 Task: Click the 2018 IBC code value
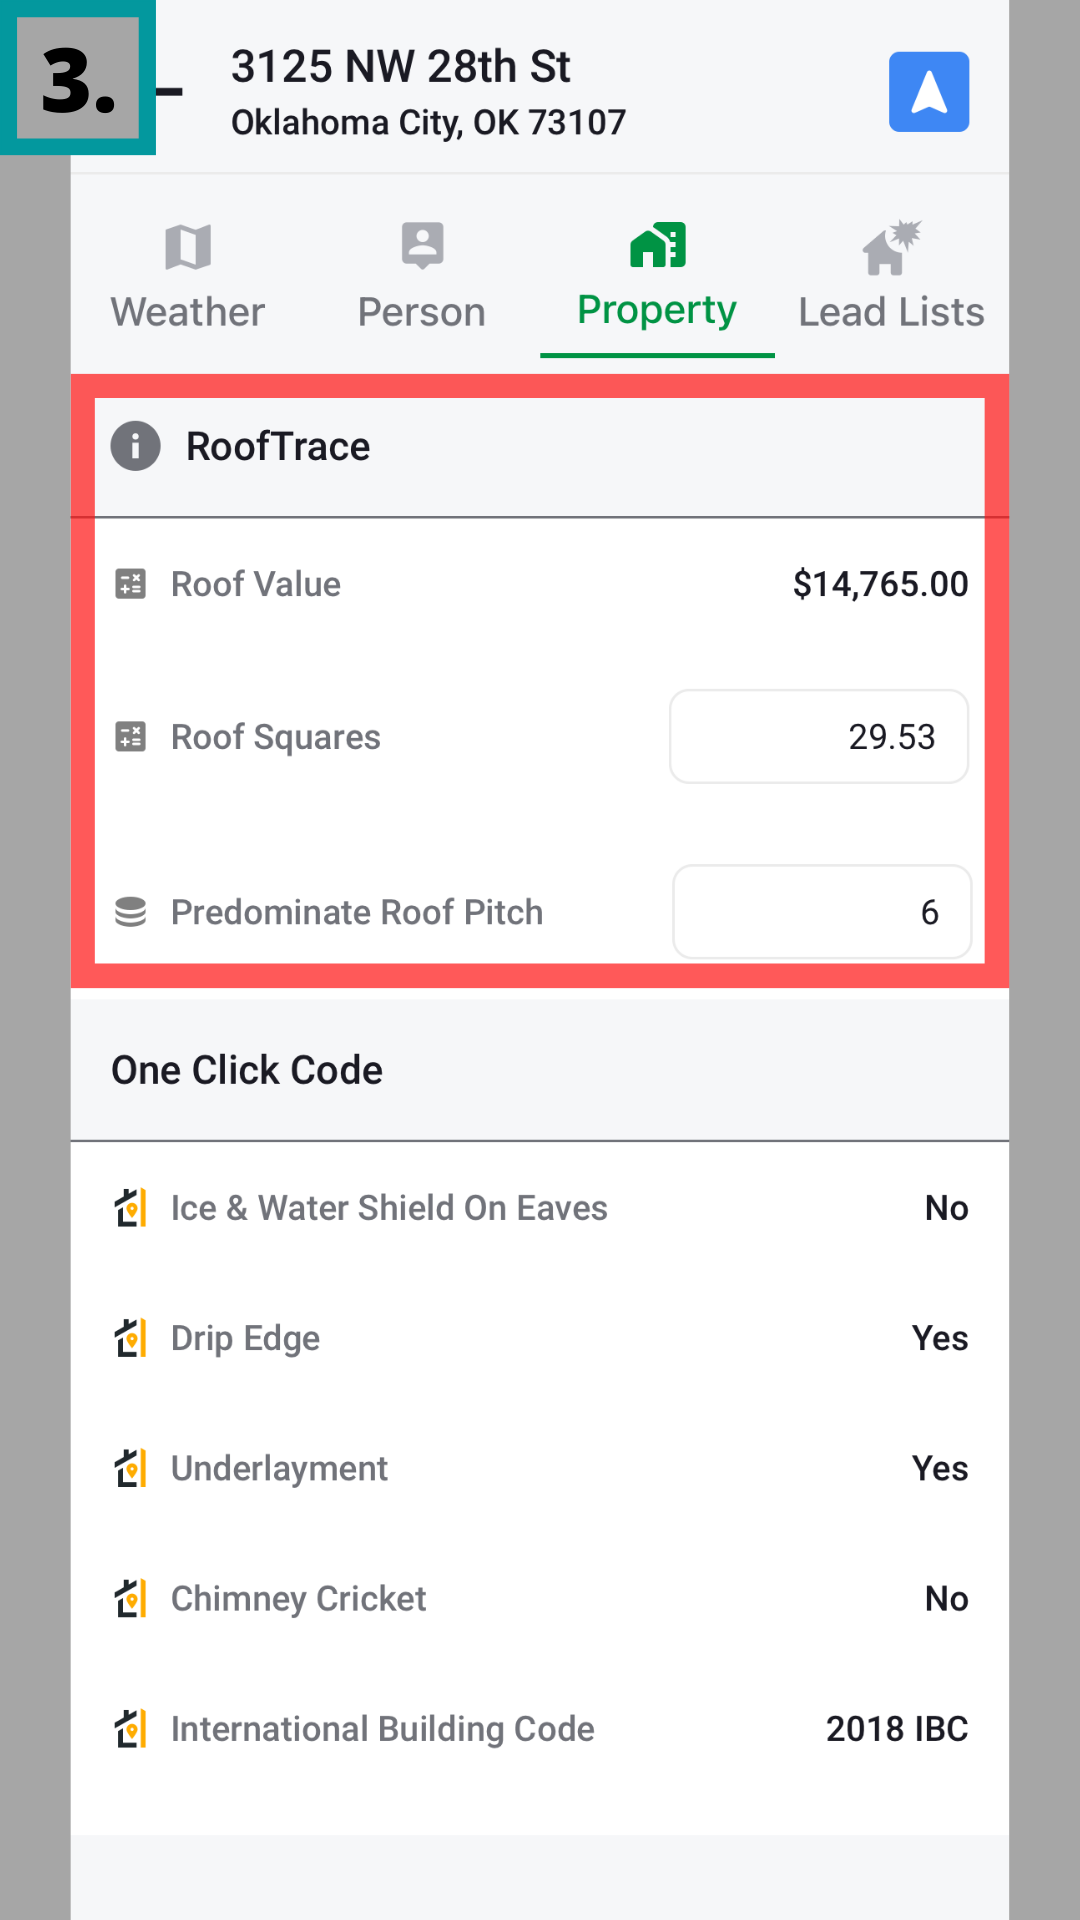[x=897, y=1728]
